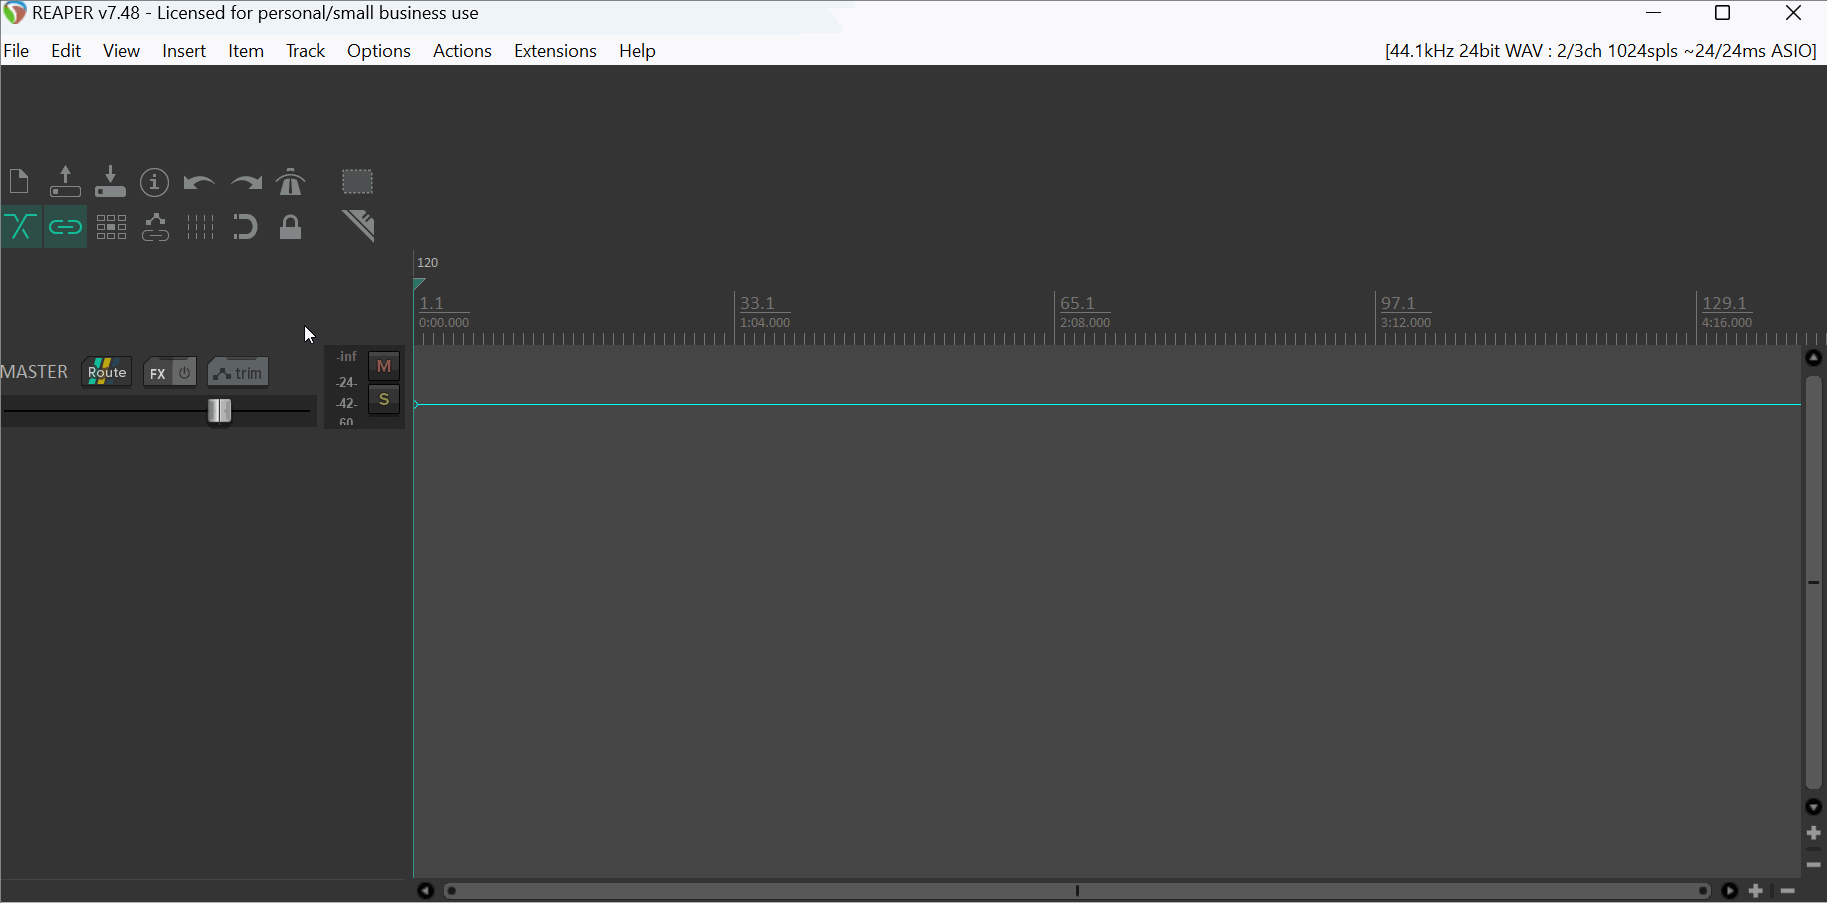Toggle ripple editing grid icon
1827x903 pixels.
coord(111,227)
